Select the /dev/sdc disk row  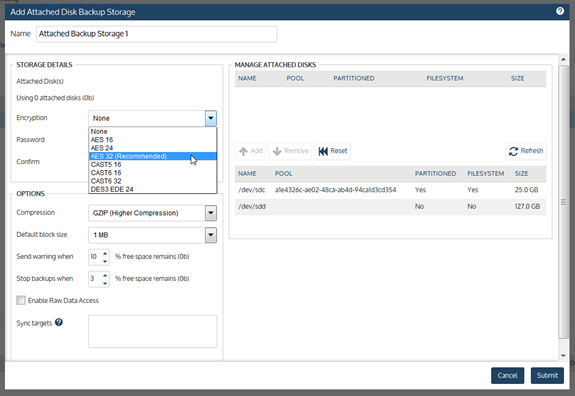(390, 190)
